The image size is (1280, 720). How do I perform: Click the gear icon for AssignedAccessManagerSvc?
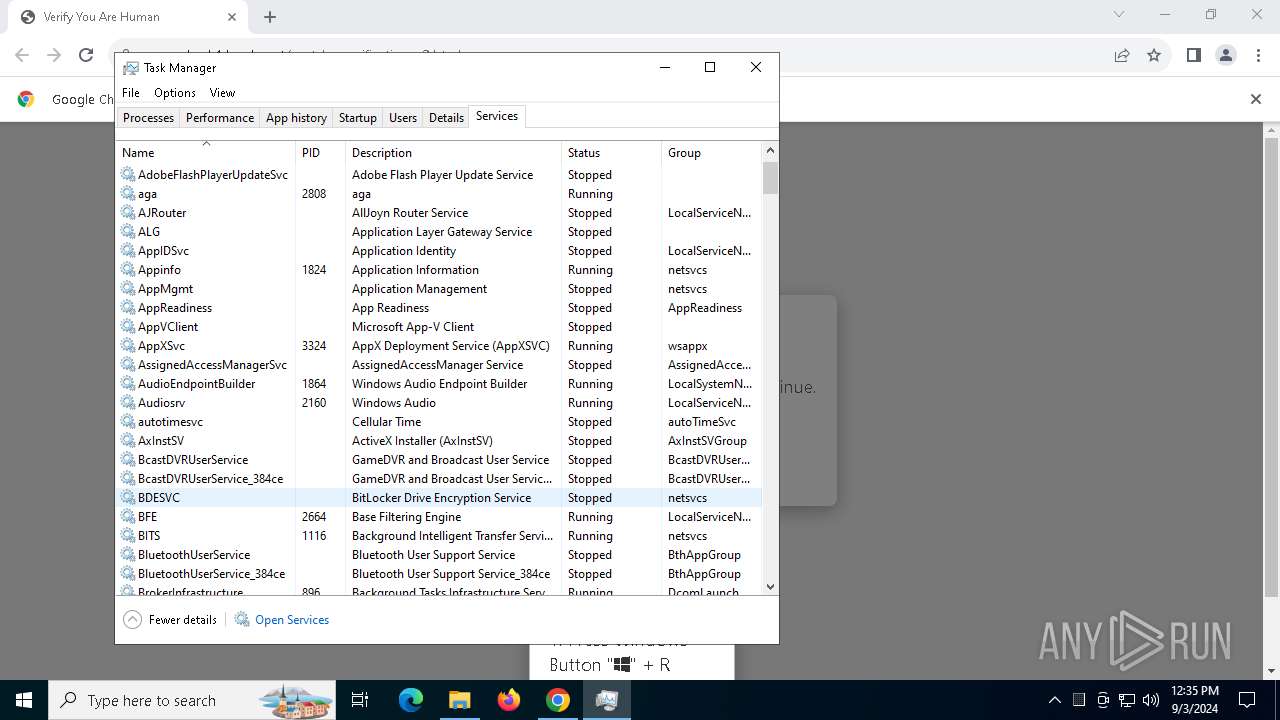(128, 364)
